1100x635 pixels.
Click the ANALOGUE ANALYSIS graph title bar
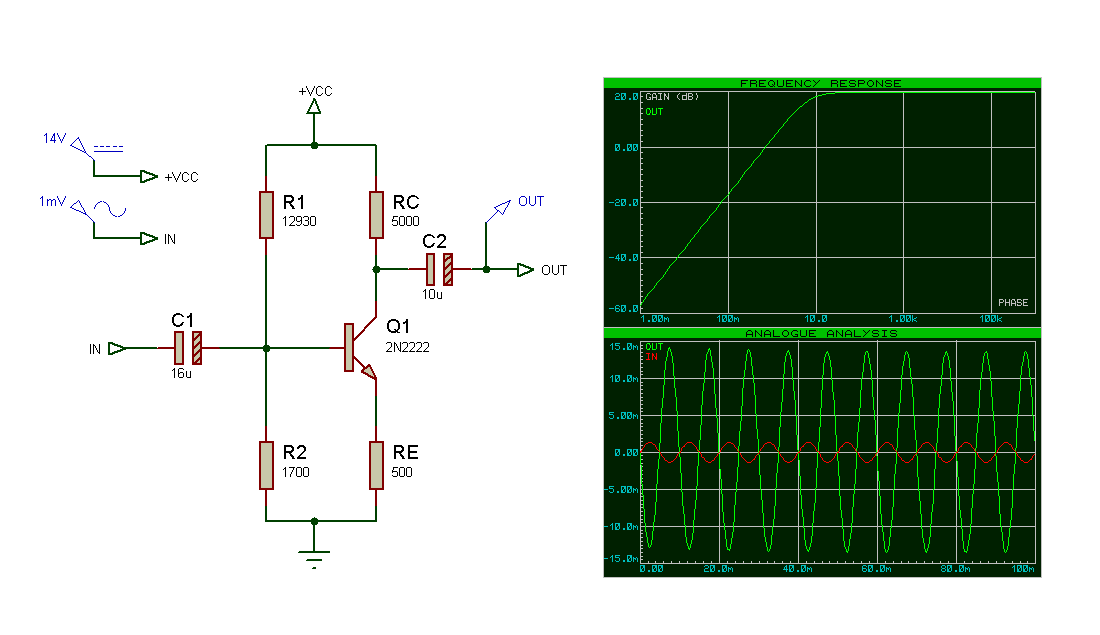coord(821,333)
